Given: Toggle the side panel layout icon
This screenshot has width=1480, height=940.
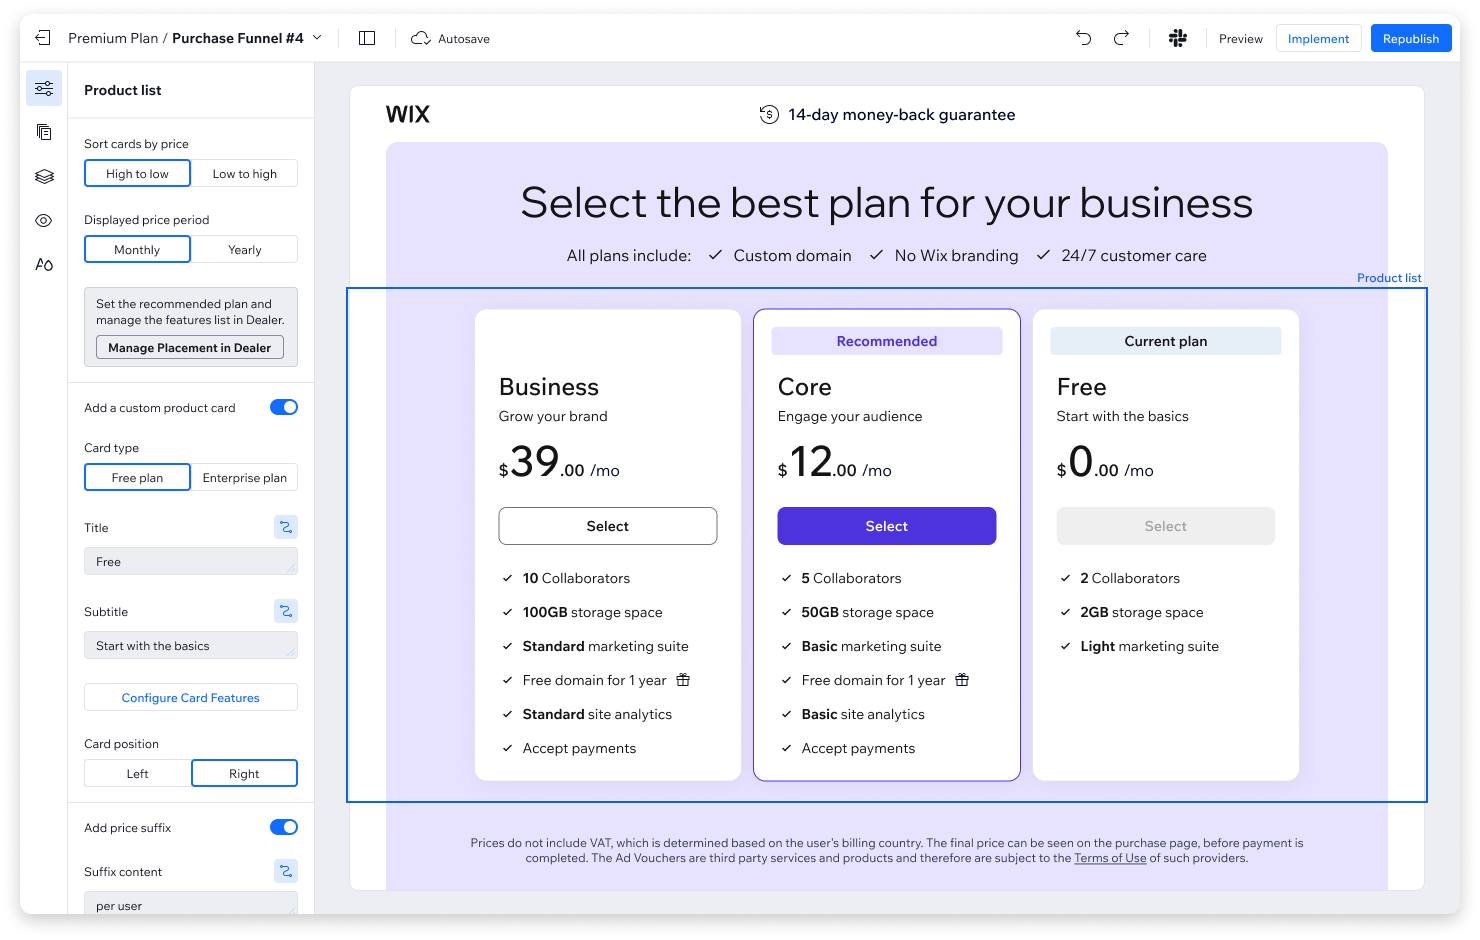Looking at the screenshot, I should coord(367,38).
